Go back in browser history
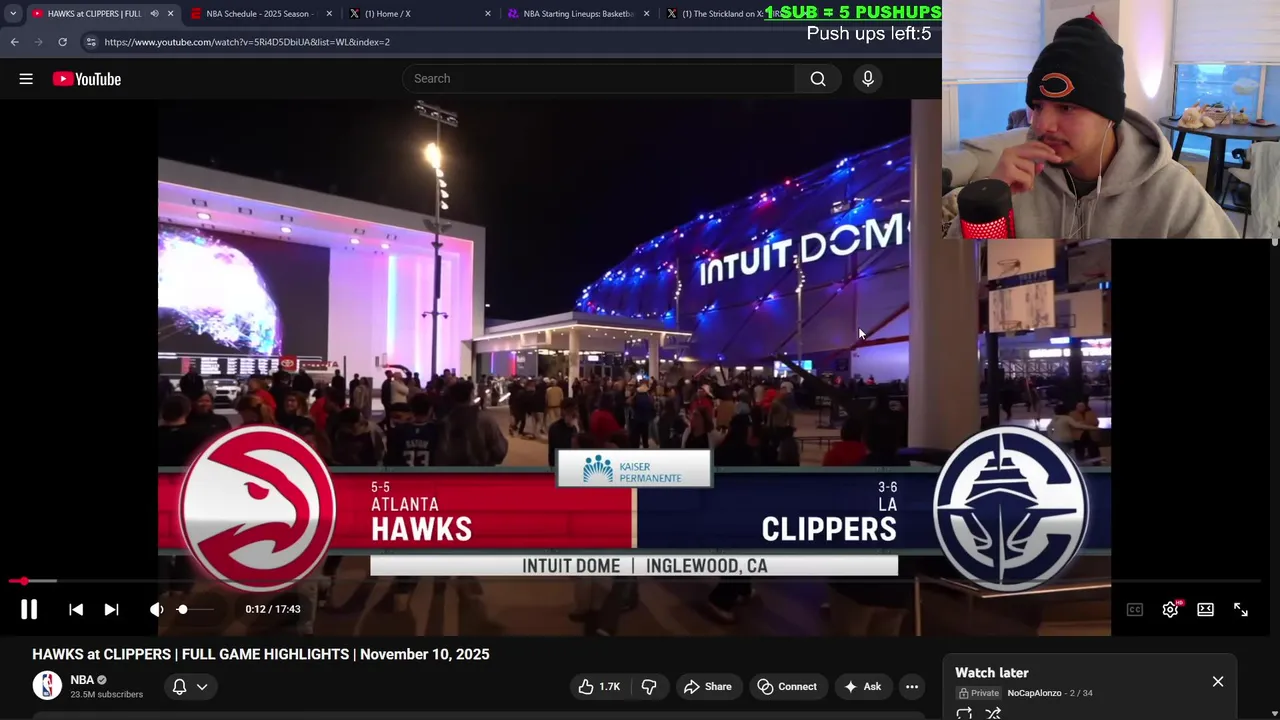This screenshot has width=1280, height=720. [x=14, y=42]
